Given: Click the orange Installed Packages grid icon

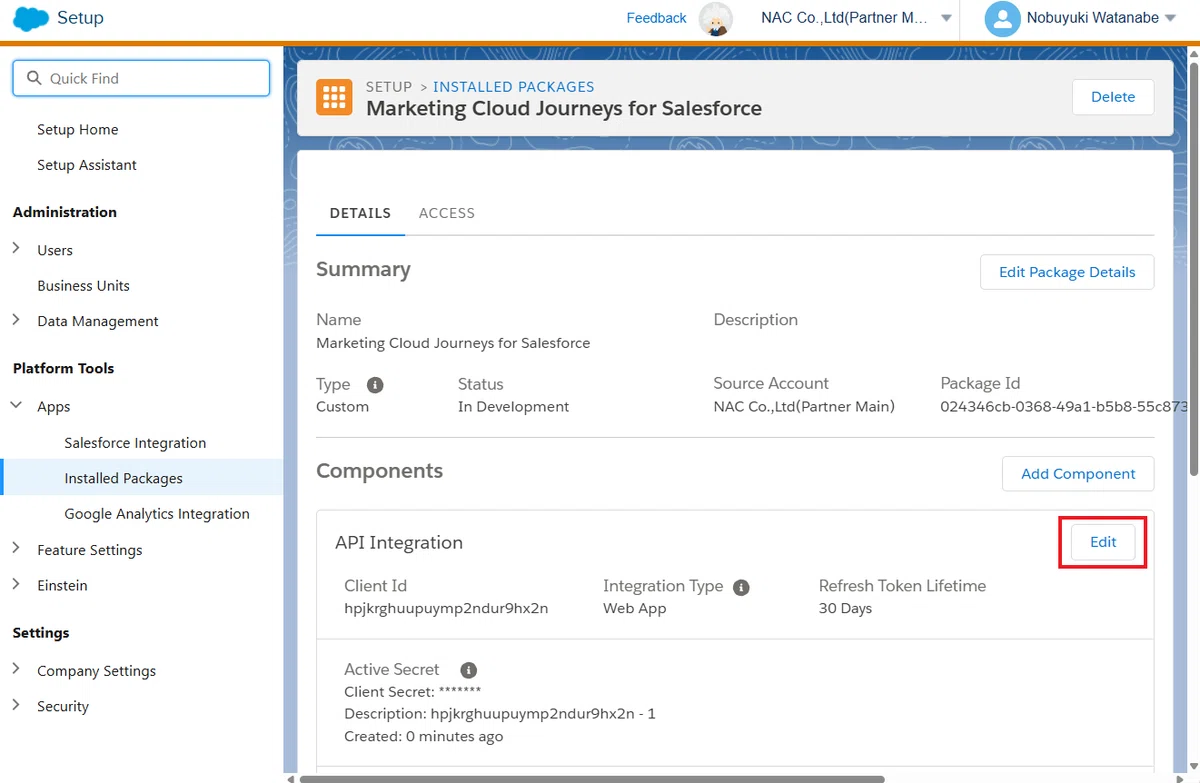Looking at the screenshot, I should tap(334, 97).
